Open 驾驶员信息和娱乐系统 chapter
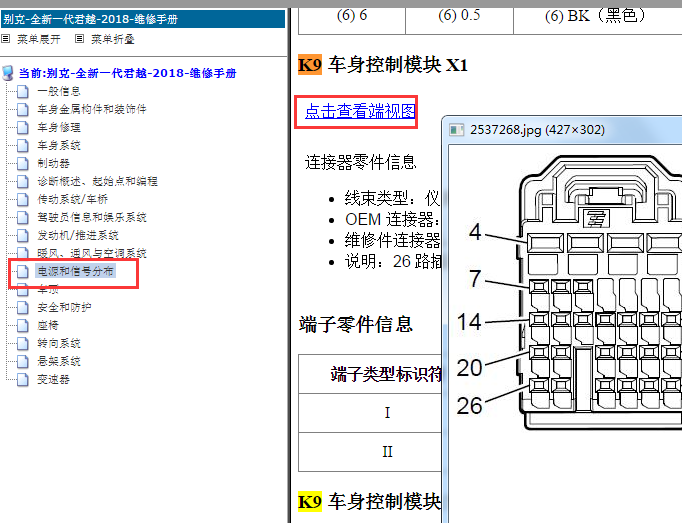Image resolution: width=682 pixels, height=523 pixels. click(92, 218)
